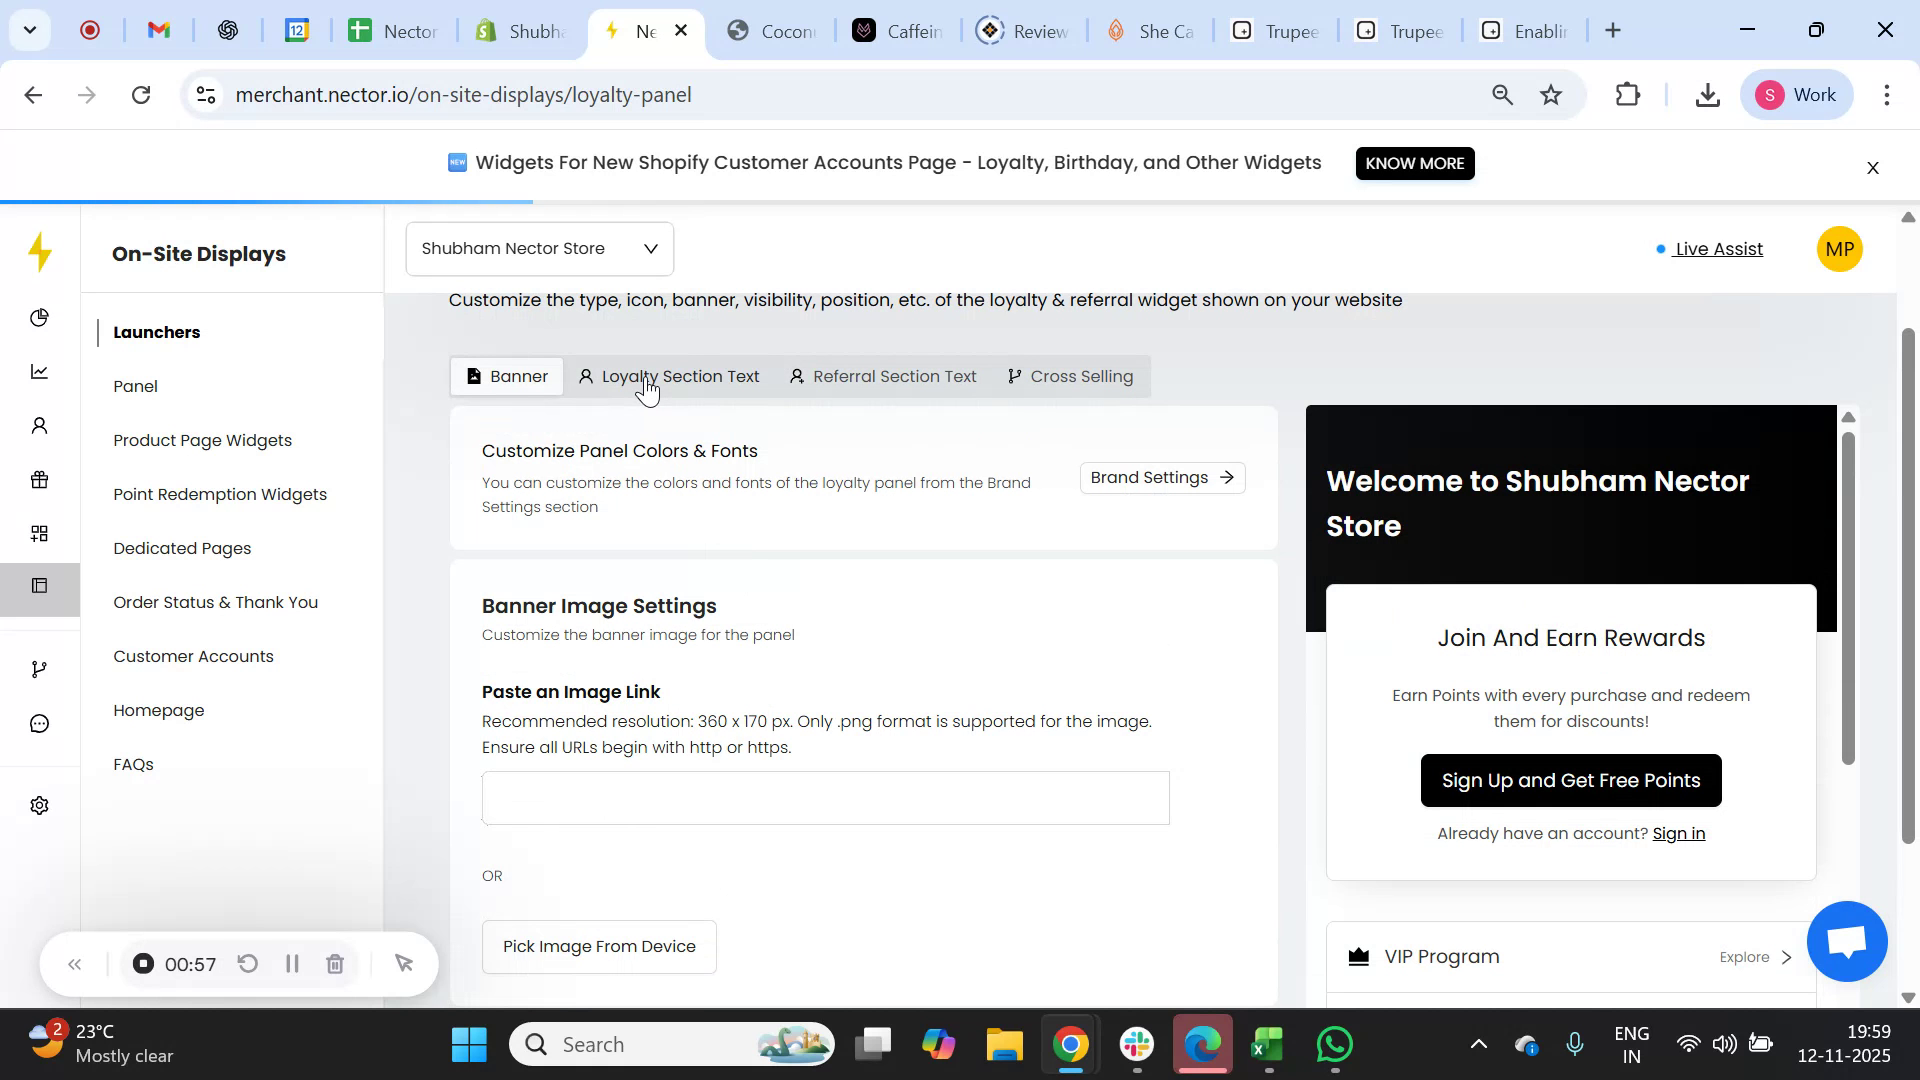Click the Sign in link in preview
Screen dimensions: 1920x1080
tap(1678, 832)
